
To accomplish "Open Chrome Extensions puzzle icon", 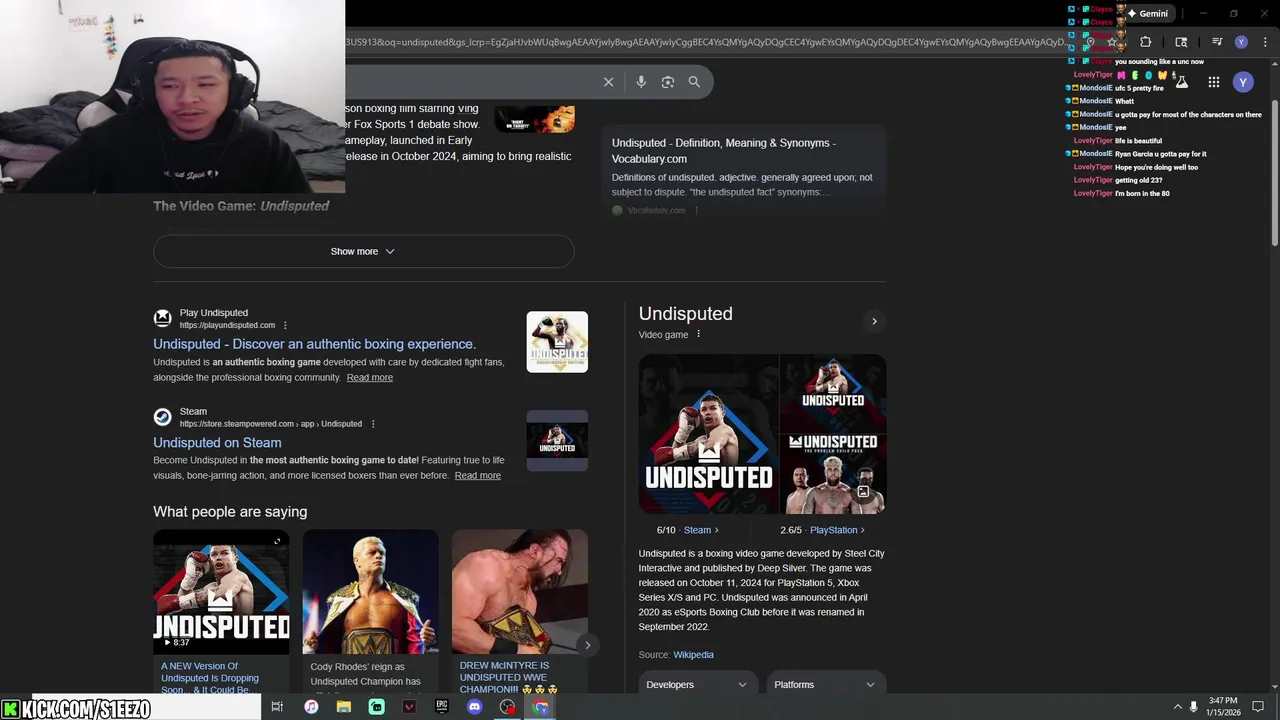I will point(1146,42).
